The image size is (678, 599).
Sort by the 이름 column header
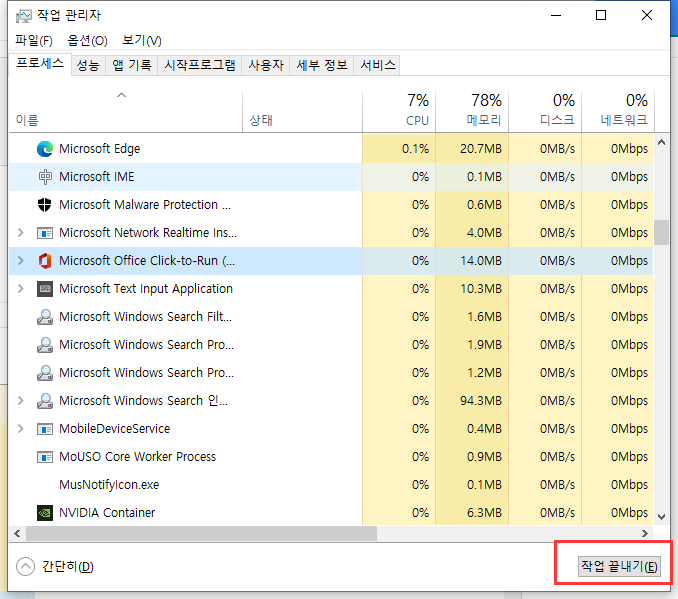[x=125, y=111]
